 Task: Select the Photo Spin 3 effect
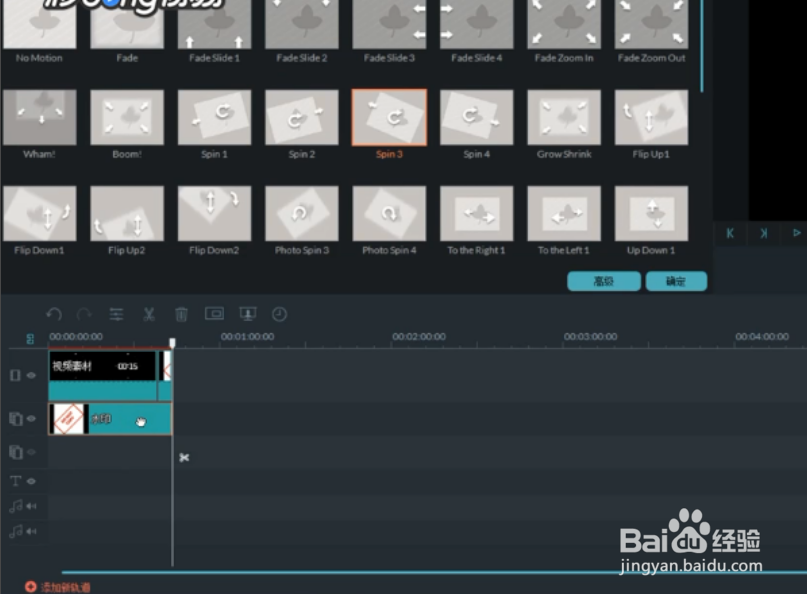[302, 214]
